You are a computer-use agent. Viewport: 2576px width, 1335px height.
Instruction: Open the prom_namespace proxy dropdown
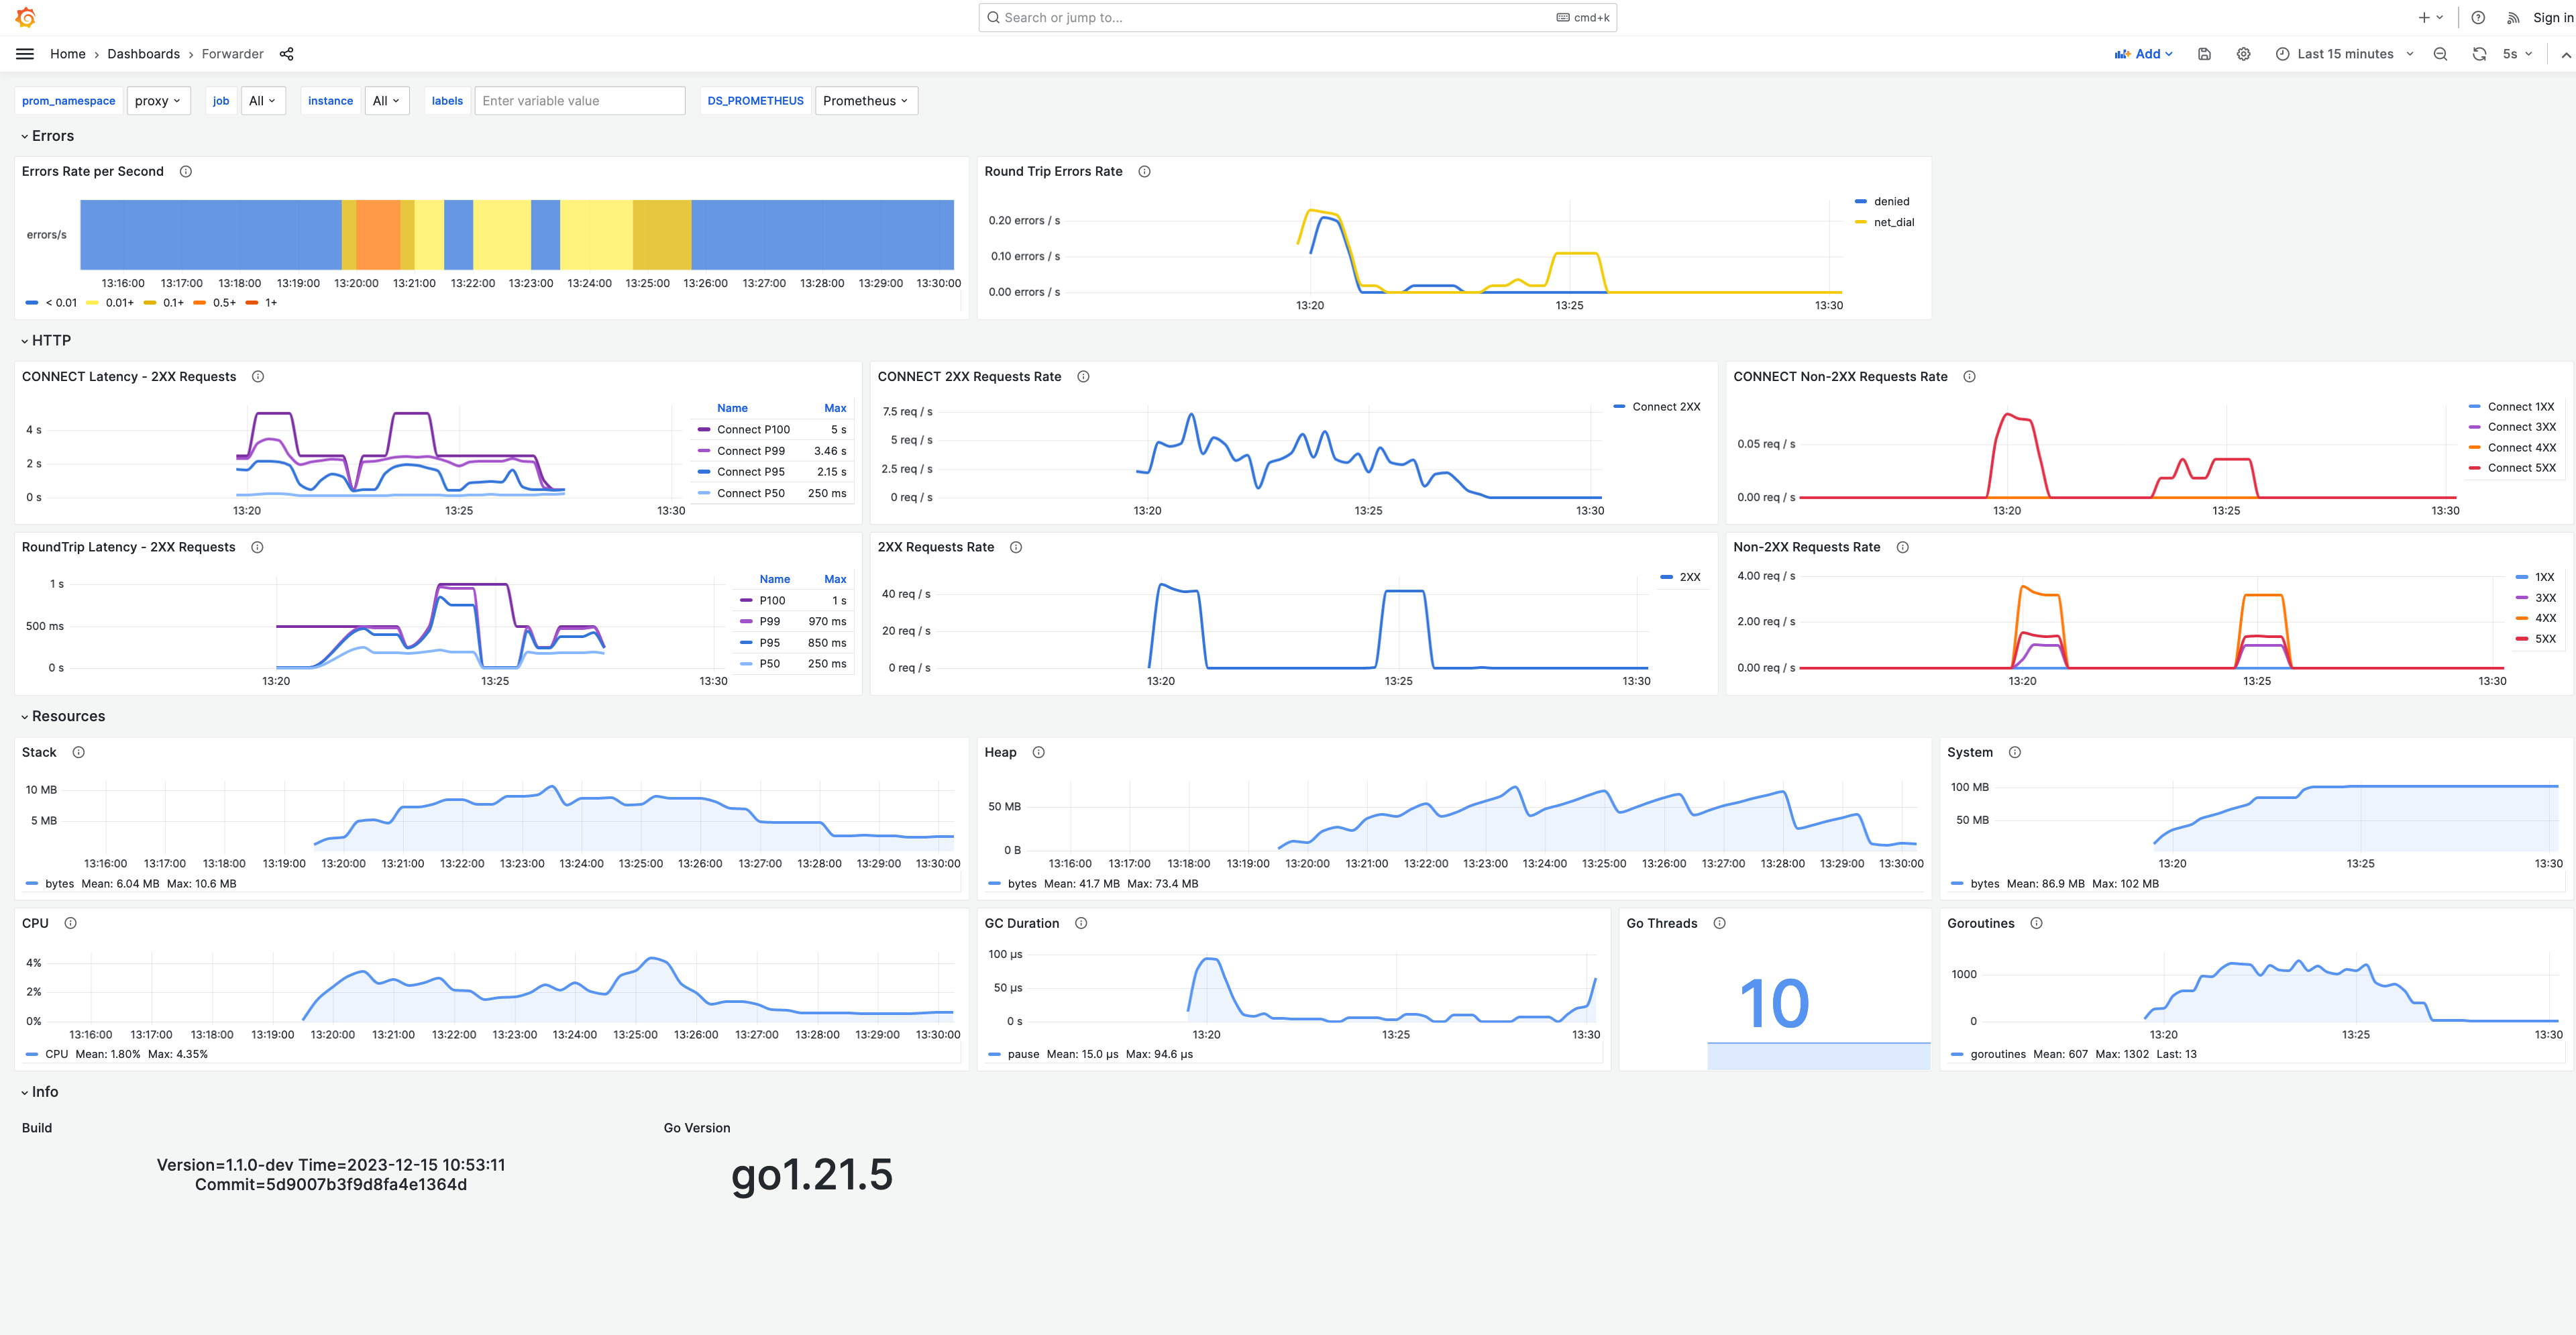coord(158,101)
